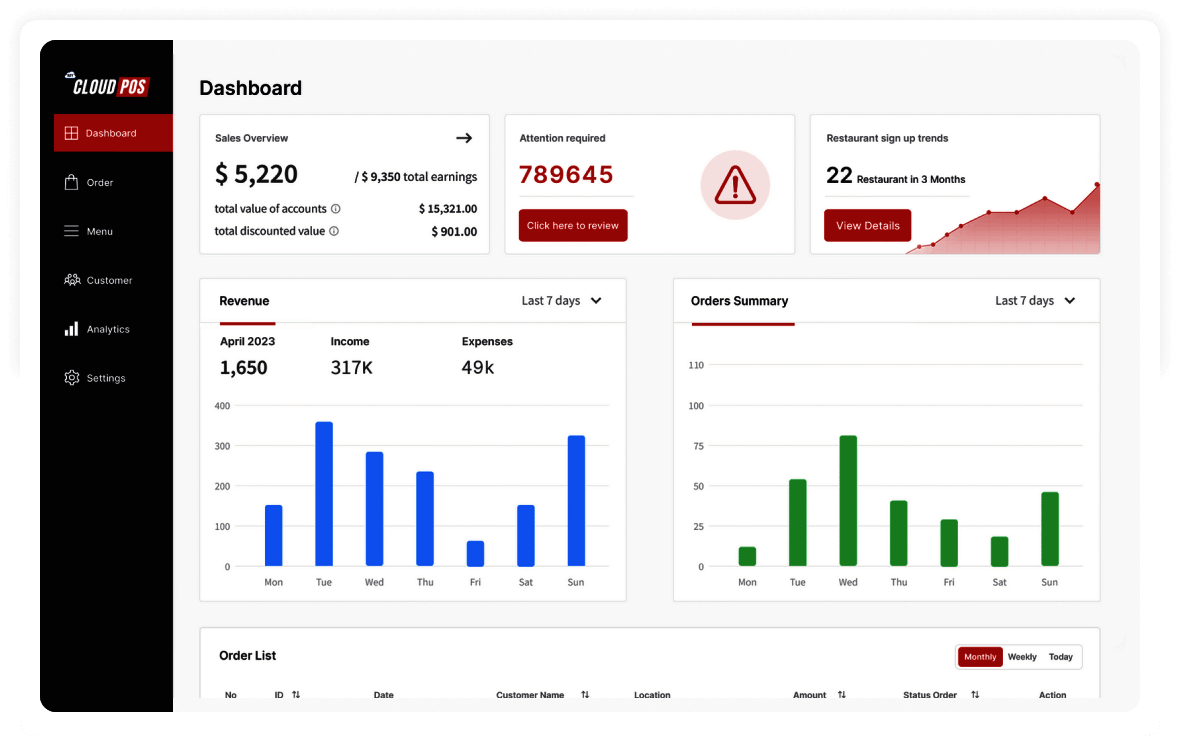This screenshot has height=736, width=1180.
Task: Open the Order page via bag icon
Action: pos(71,182)
